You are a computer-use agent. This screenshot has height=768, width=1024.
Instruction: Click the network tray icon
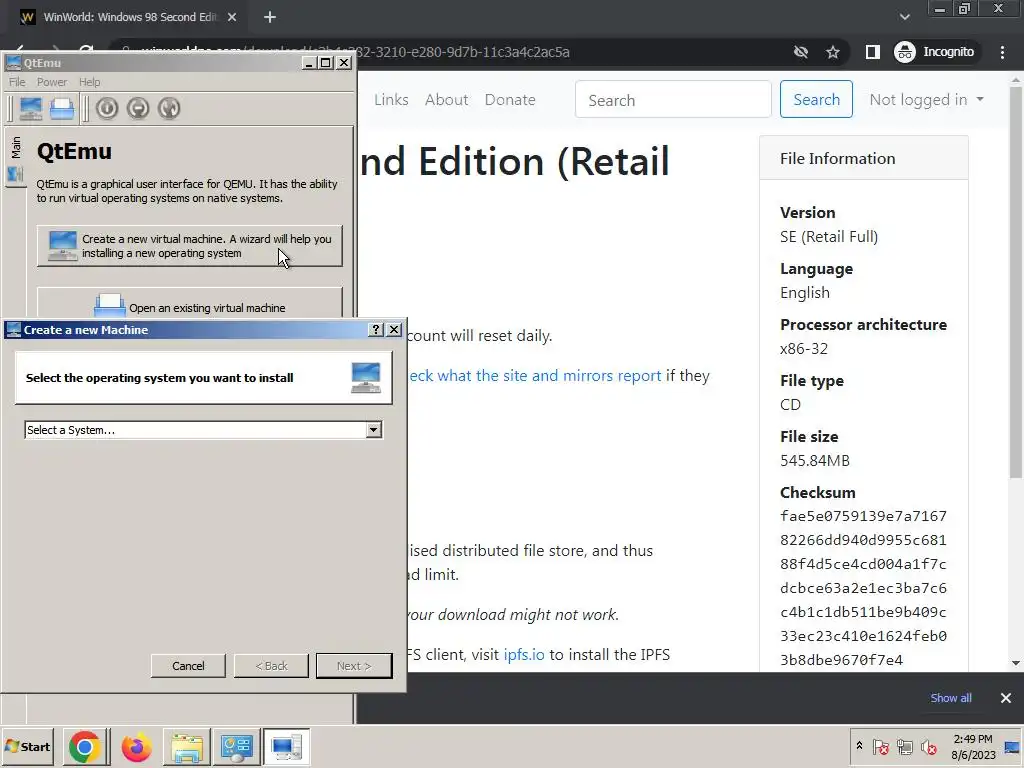[904, 747]
